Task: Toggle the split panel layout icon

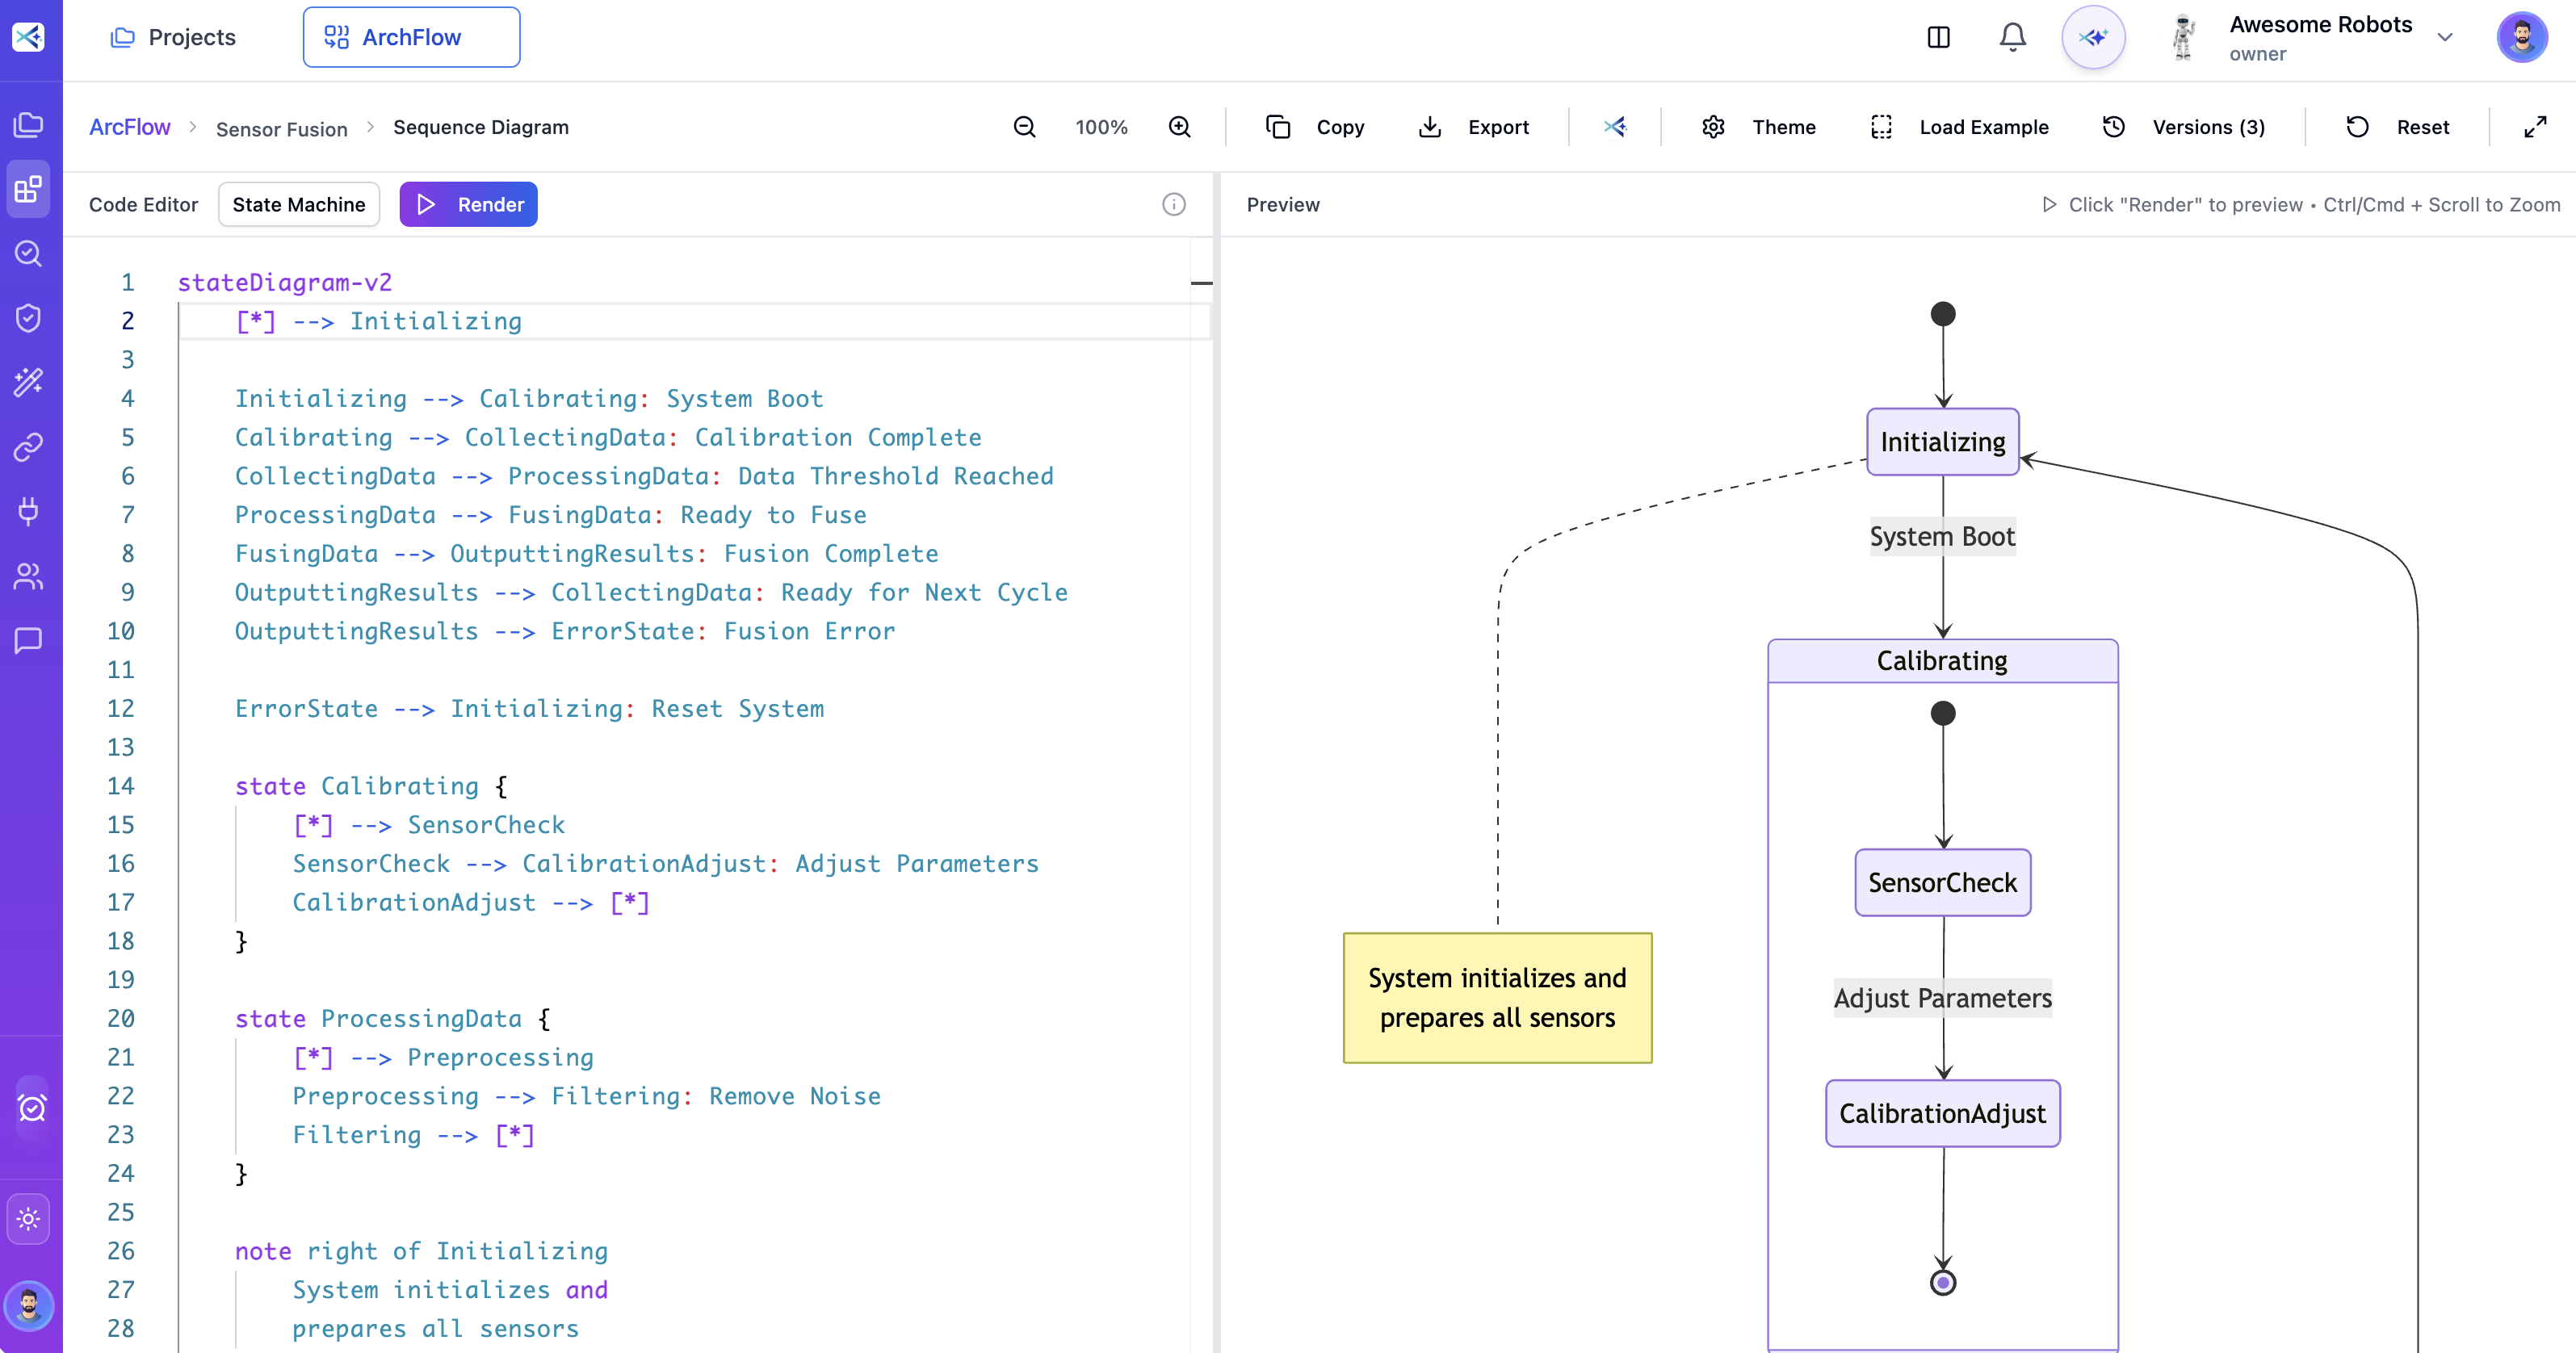Action: [1939, 37]
